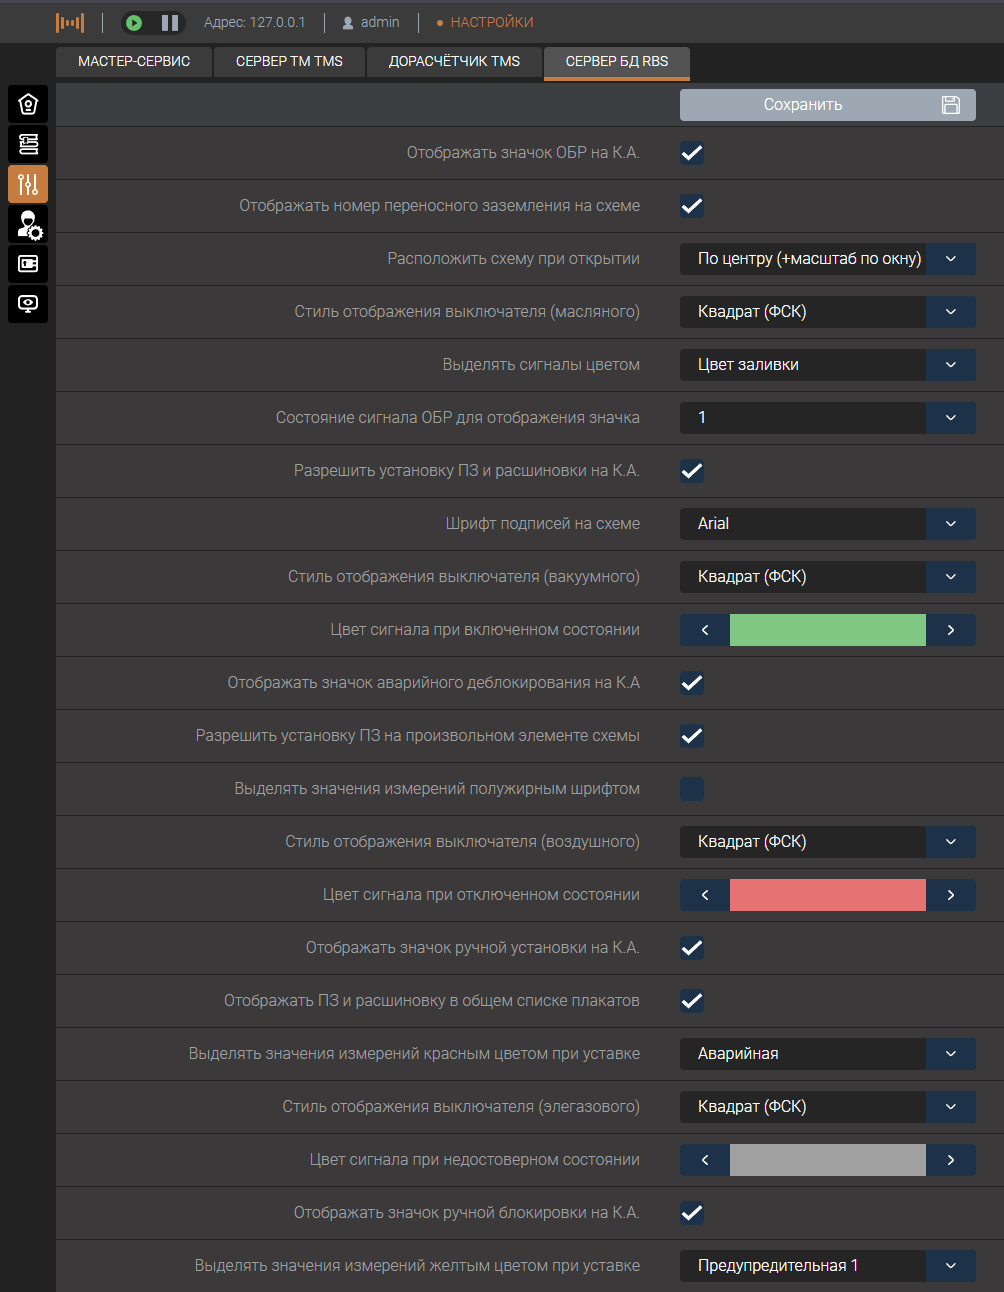Open the server stack icon in sidebar
Screen dimensions: 1004x1292
pyautogui.click(x=28, y=144)
